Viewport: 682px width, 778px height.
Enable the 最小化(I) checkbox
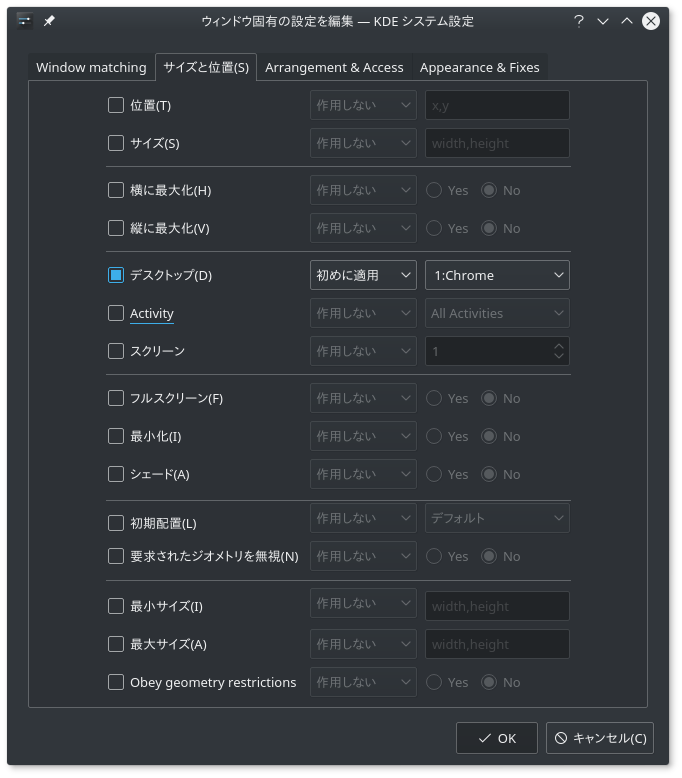116,437
